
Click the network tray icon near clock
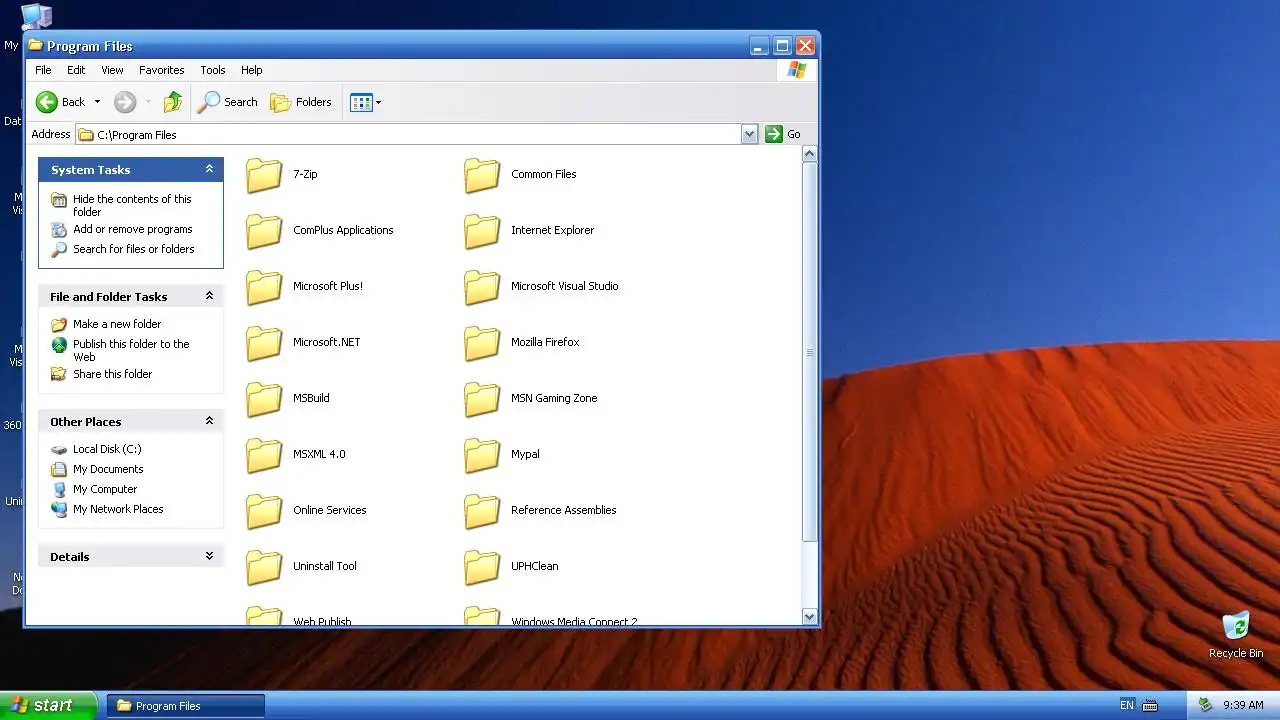tap(1206, 705)
